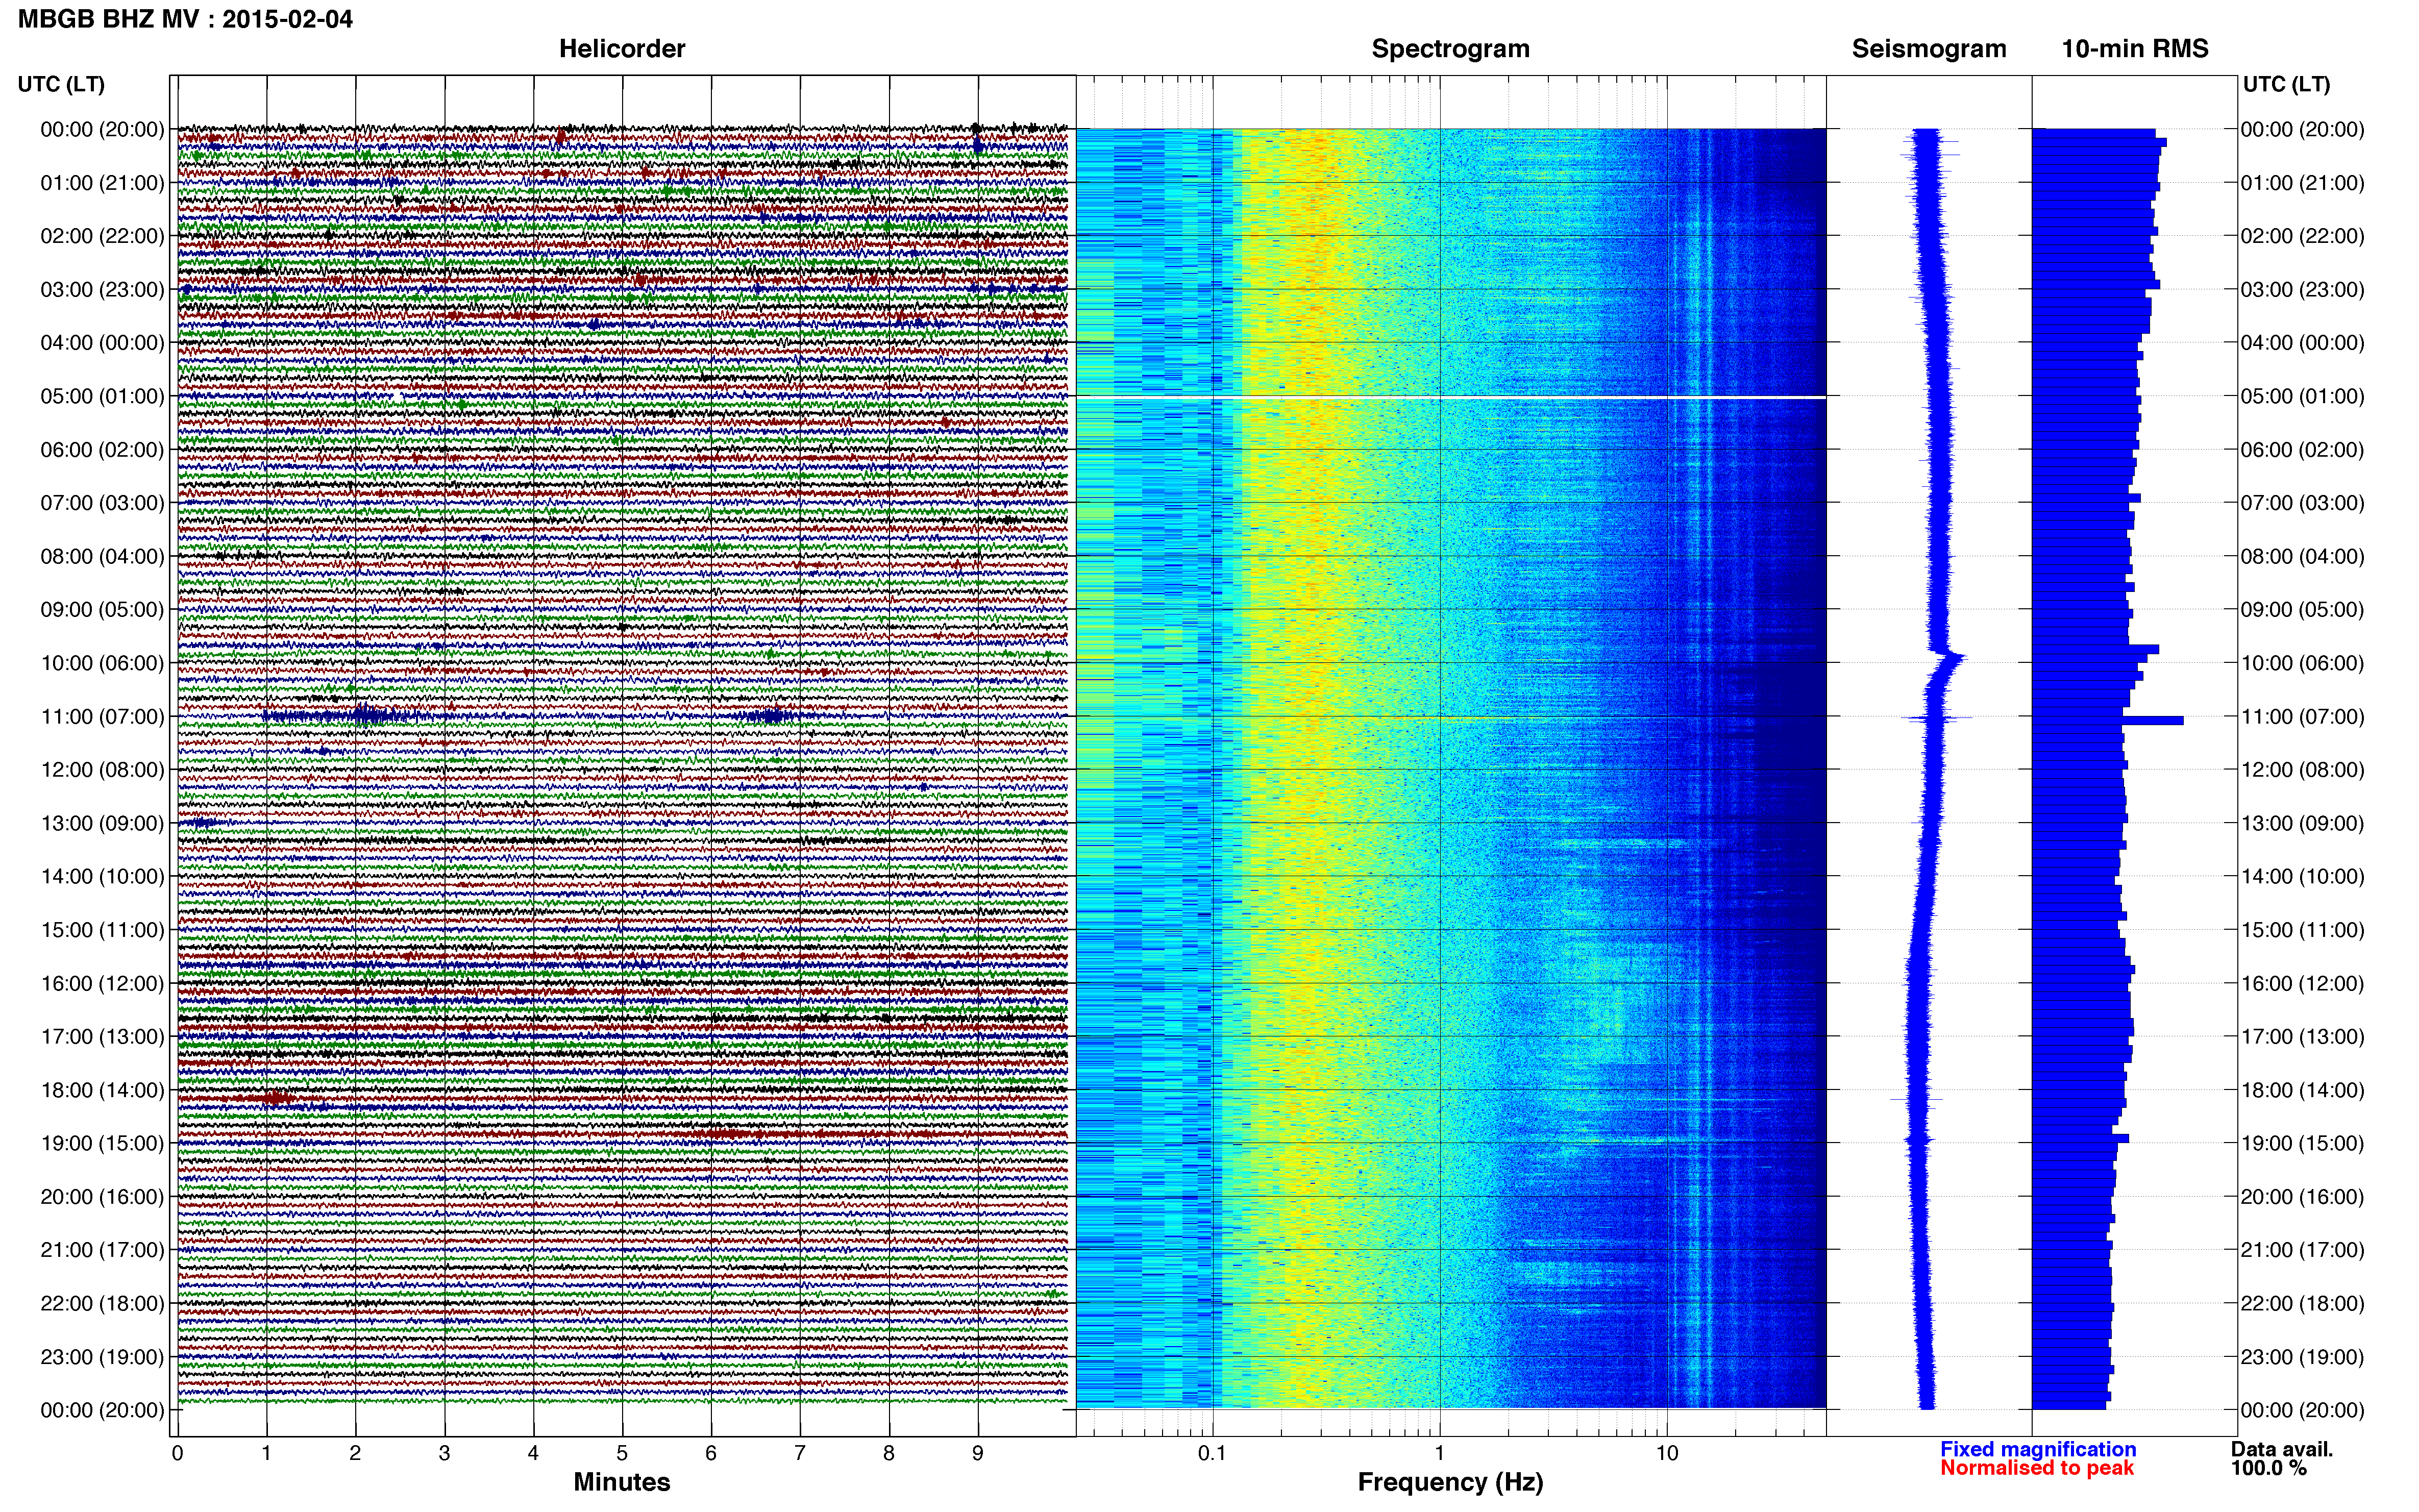Click the left time label '17:00 (13:00)'
This screenshot has width=2419, height=1512.
(102, 1037)
